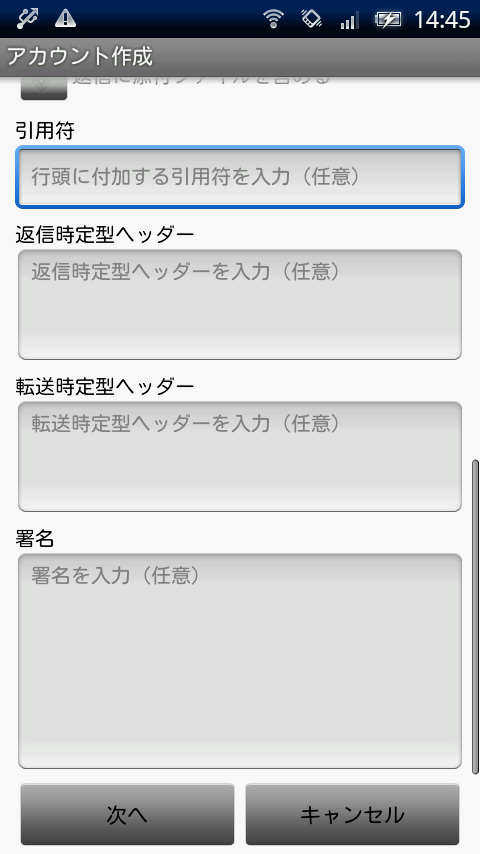Tap the cellular signal strength icon
The image size is (480, 854).
coord(349,20)
